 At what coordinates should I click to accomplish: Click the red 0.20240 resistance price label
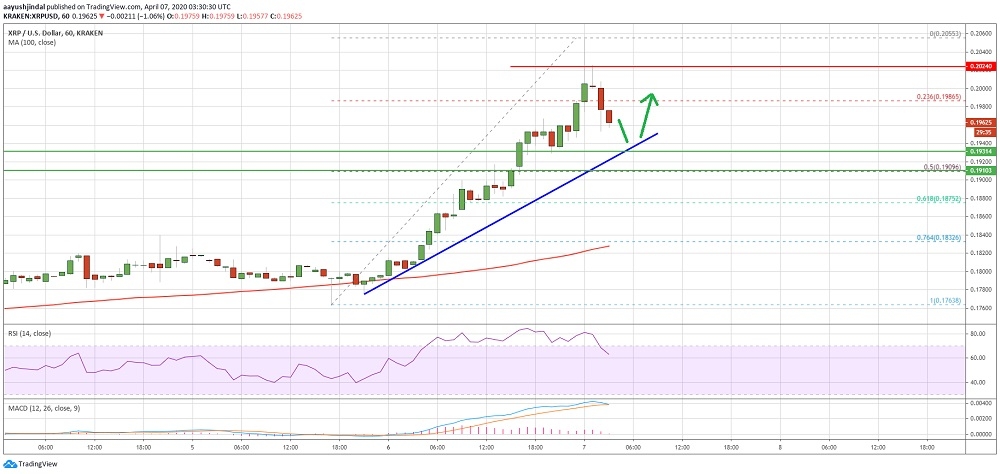click(980, 66)
